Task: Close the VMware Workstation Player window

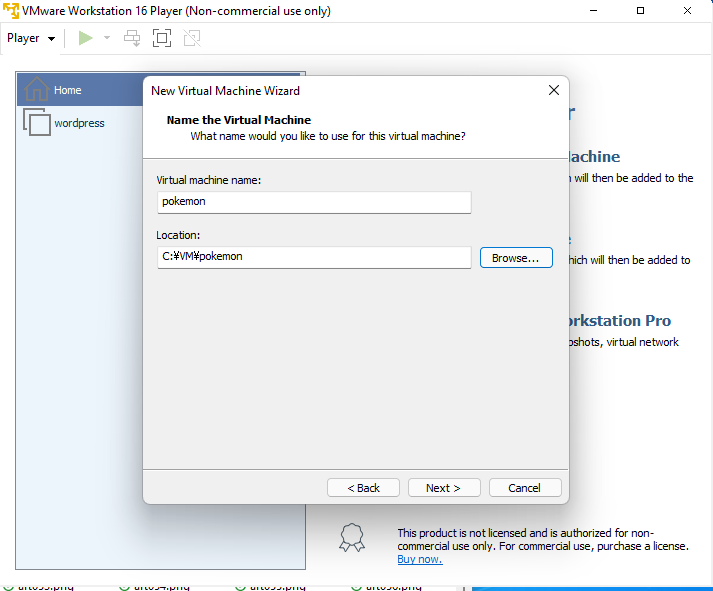Action: click(x=687, y=10)
